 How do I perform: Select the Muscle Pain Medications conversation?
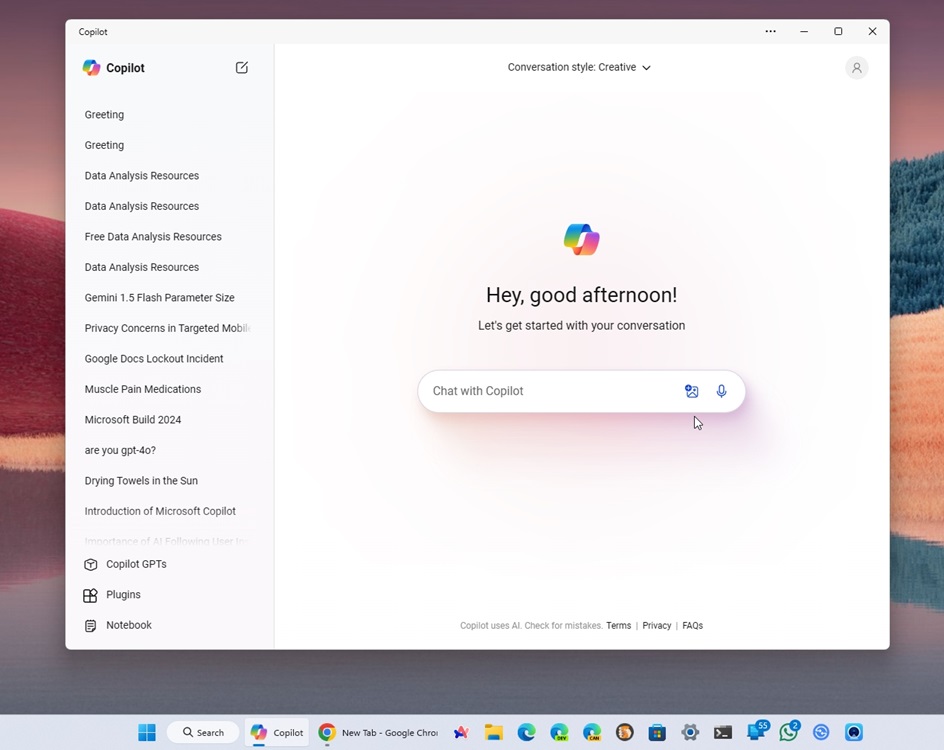142,388
